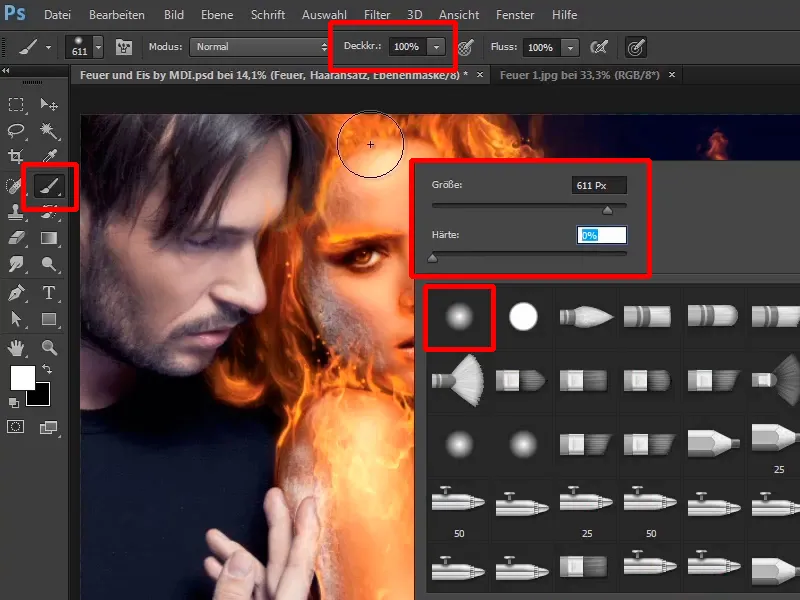Image resolution: width=800 pixels, height=600 pixels.
Task: Open the Datei menu
Action: 57,15
